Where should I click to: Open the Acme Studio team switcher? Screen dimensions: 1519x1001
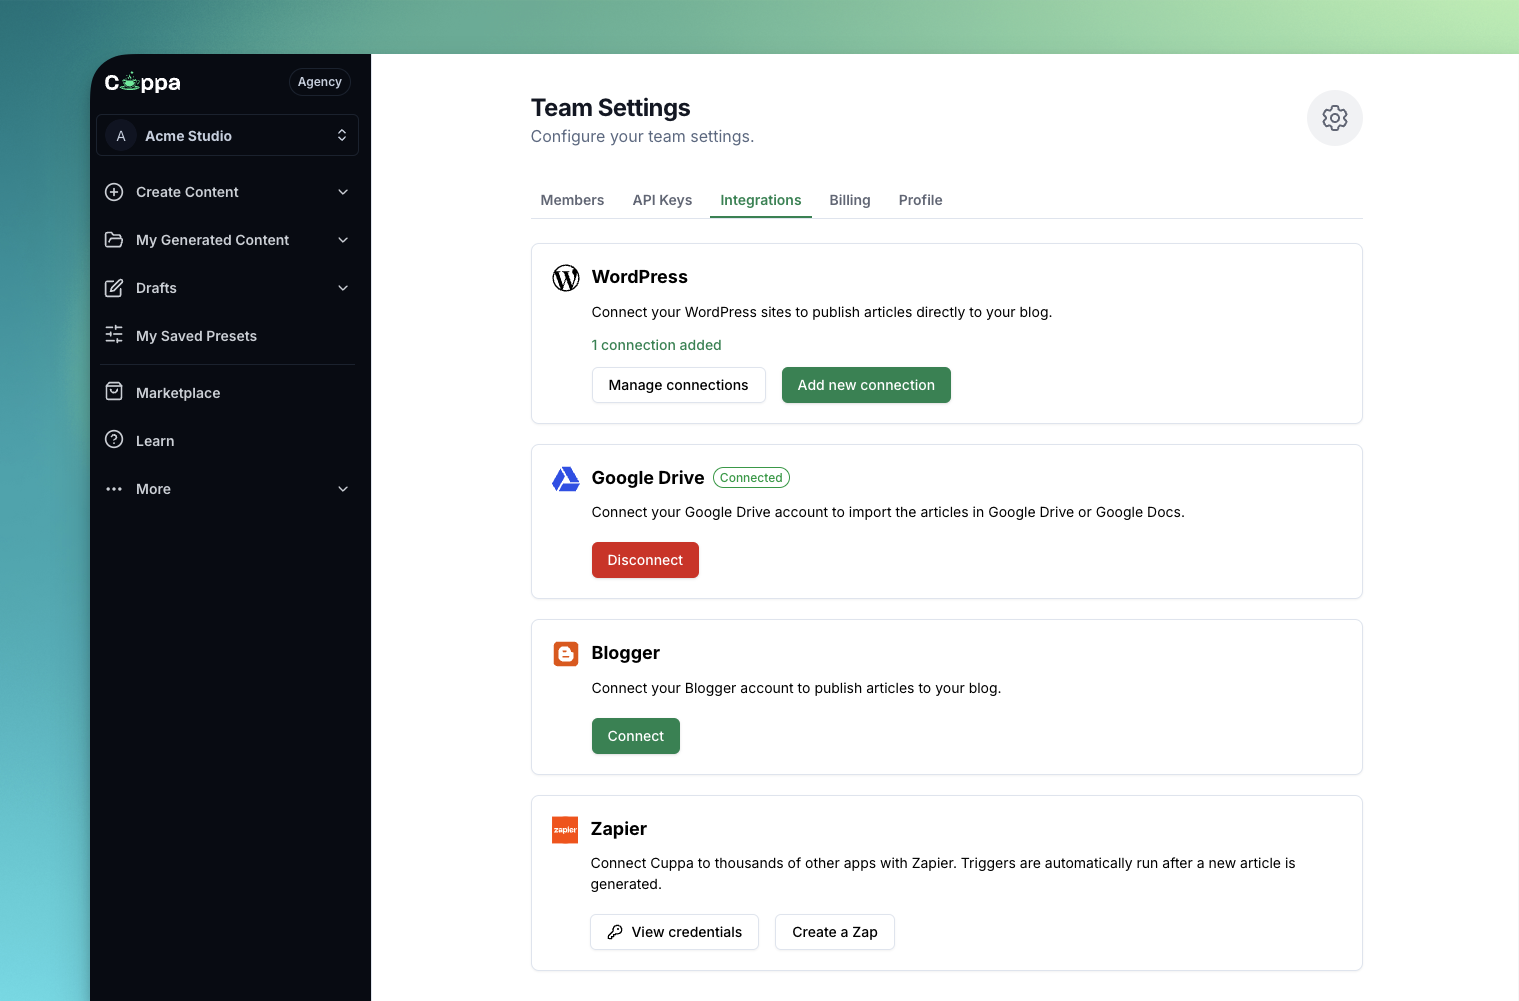227,136
